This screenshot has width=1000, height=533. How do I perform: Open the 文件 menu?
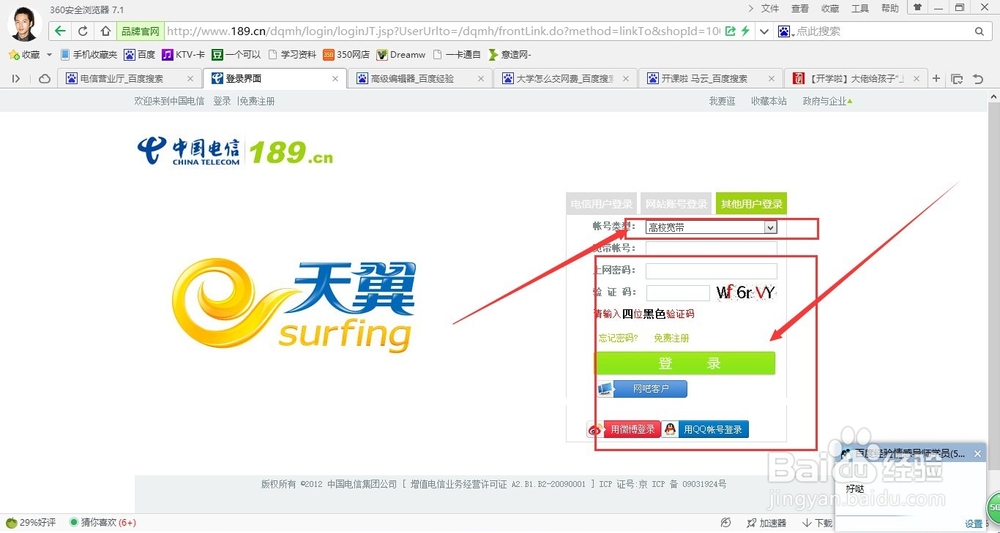(x=770, y=8)
